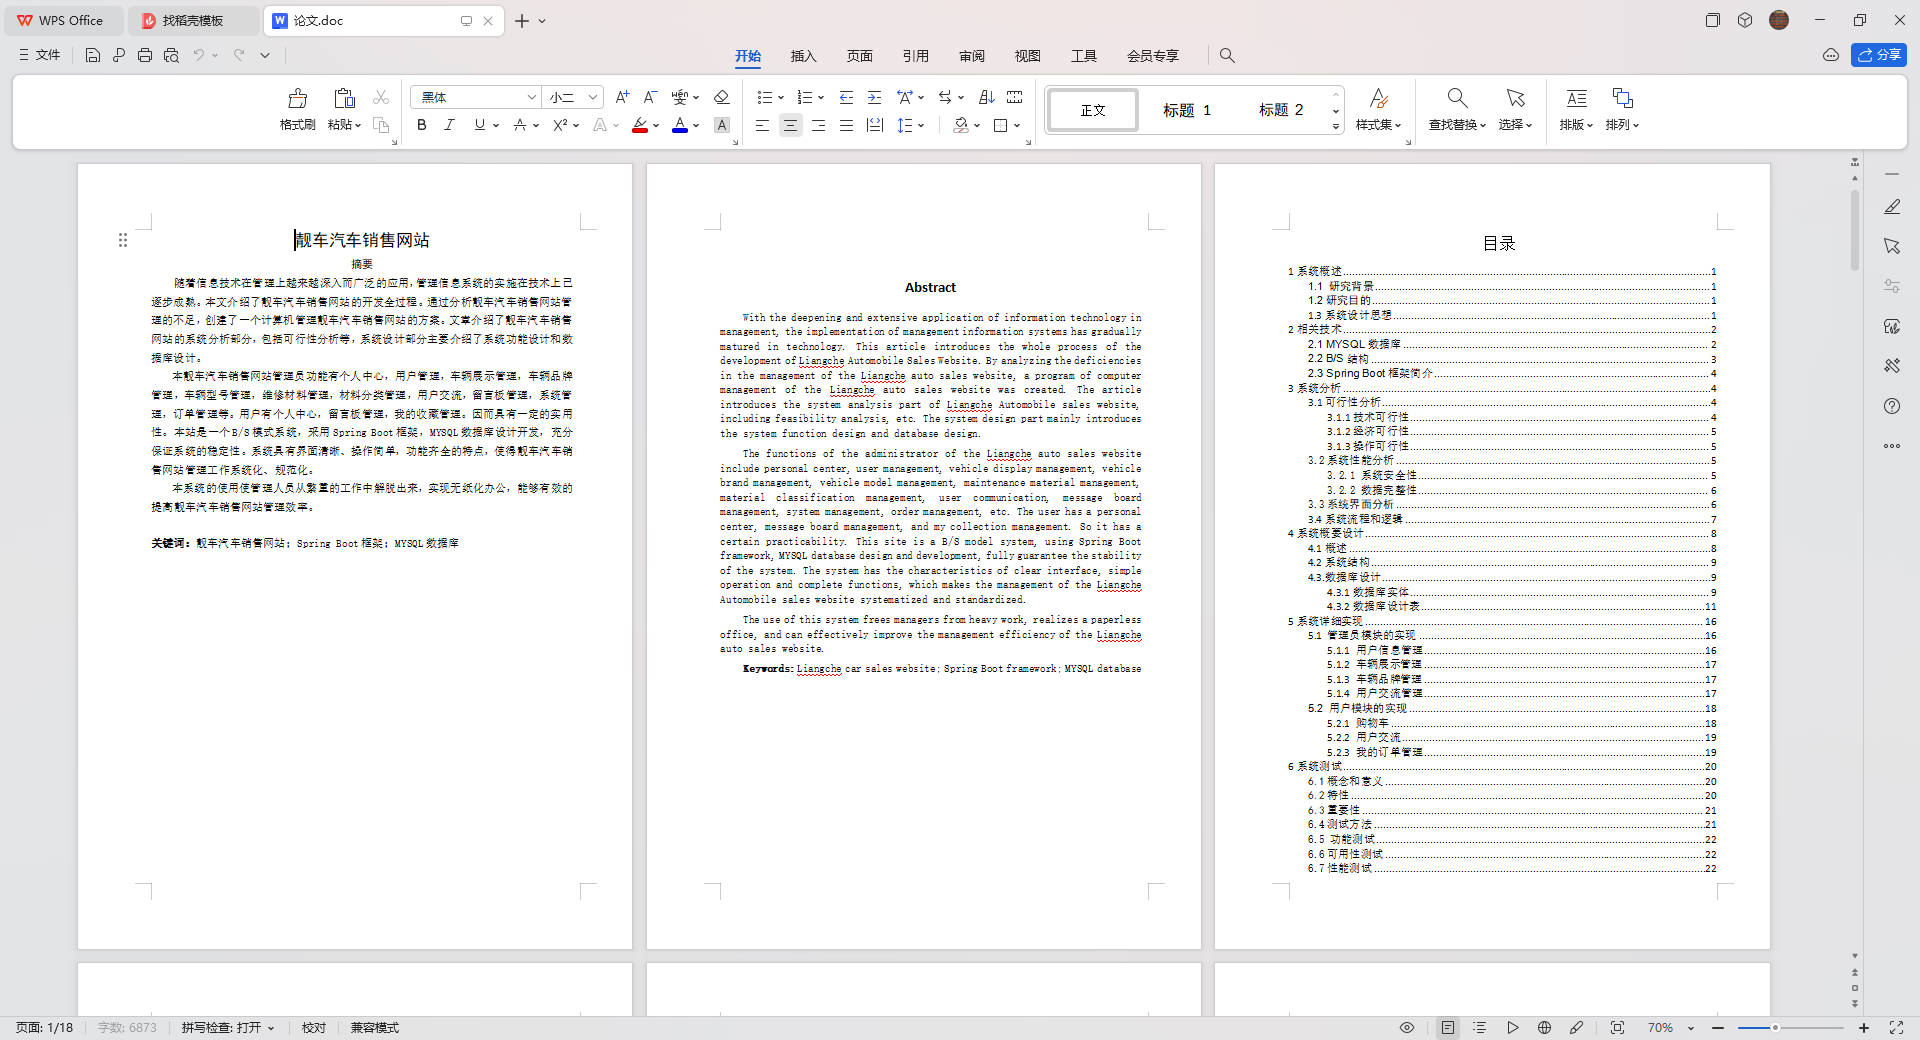Justify the text alignment
Viewport: 1920px width, 1040px height.
(846, 125)
